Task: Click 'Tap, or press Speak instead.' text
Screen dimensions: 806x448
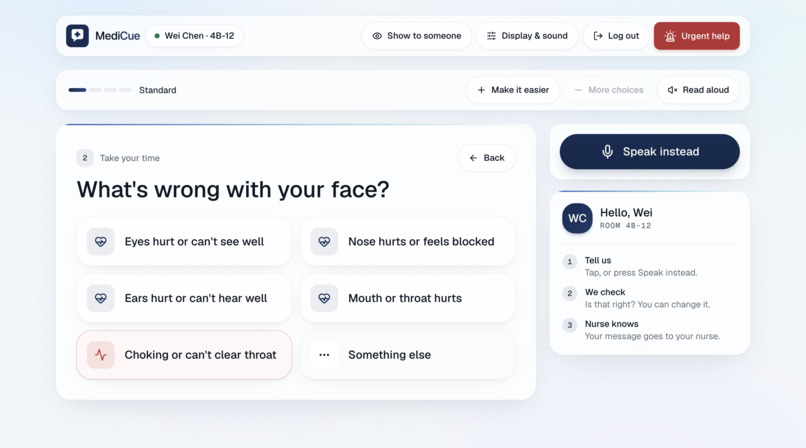Action: pyautogui.click(x=641, y=272)
